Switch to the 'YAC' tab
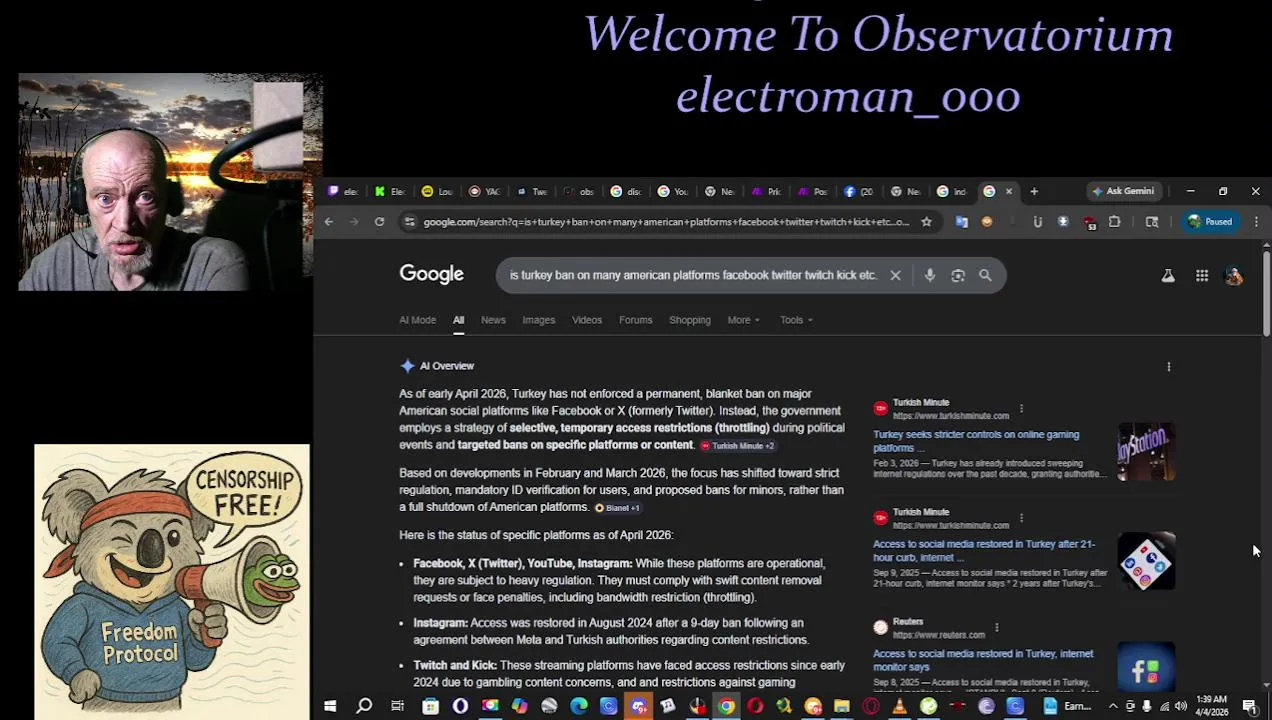1272x720 pixels. tap(484, 191)
